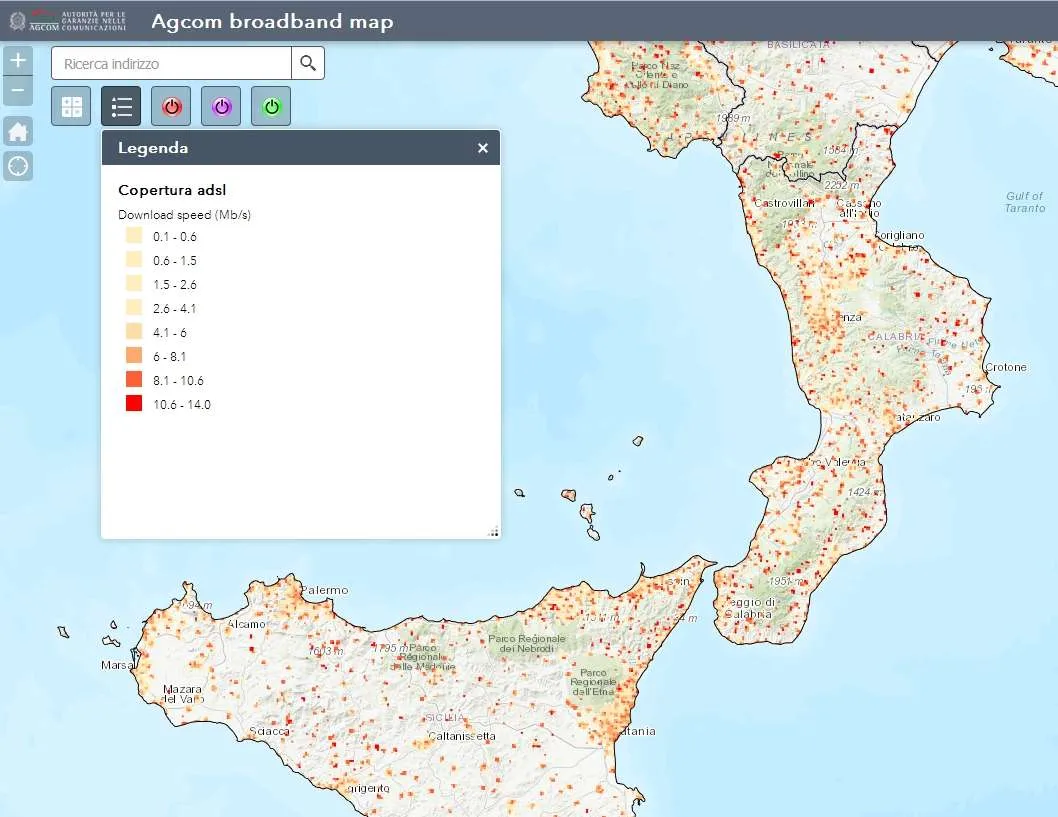Screen dimensions: 1058x817
Task: Click the Legenda panel resize handle
Action: pyautogui.click(x=494, y=532)
